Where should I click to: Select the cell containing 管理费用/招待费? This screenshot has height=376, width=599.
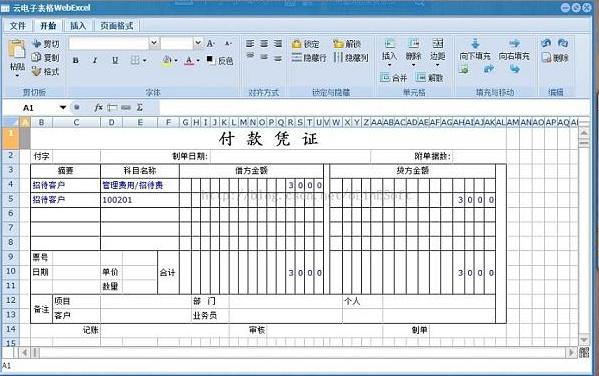(139, 185)
